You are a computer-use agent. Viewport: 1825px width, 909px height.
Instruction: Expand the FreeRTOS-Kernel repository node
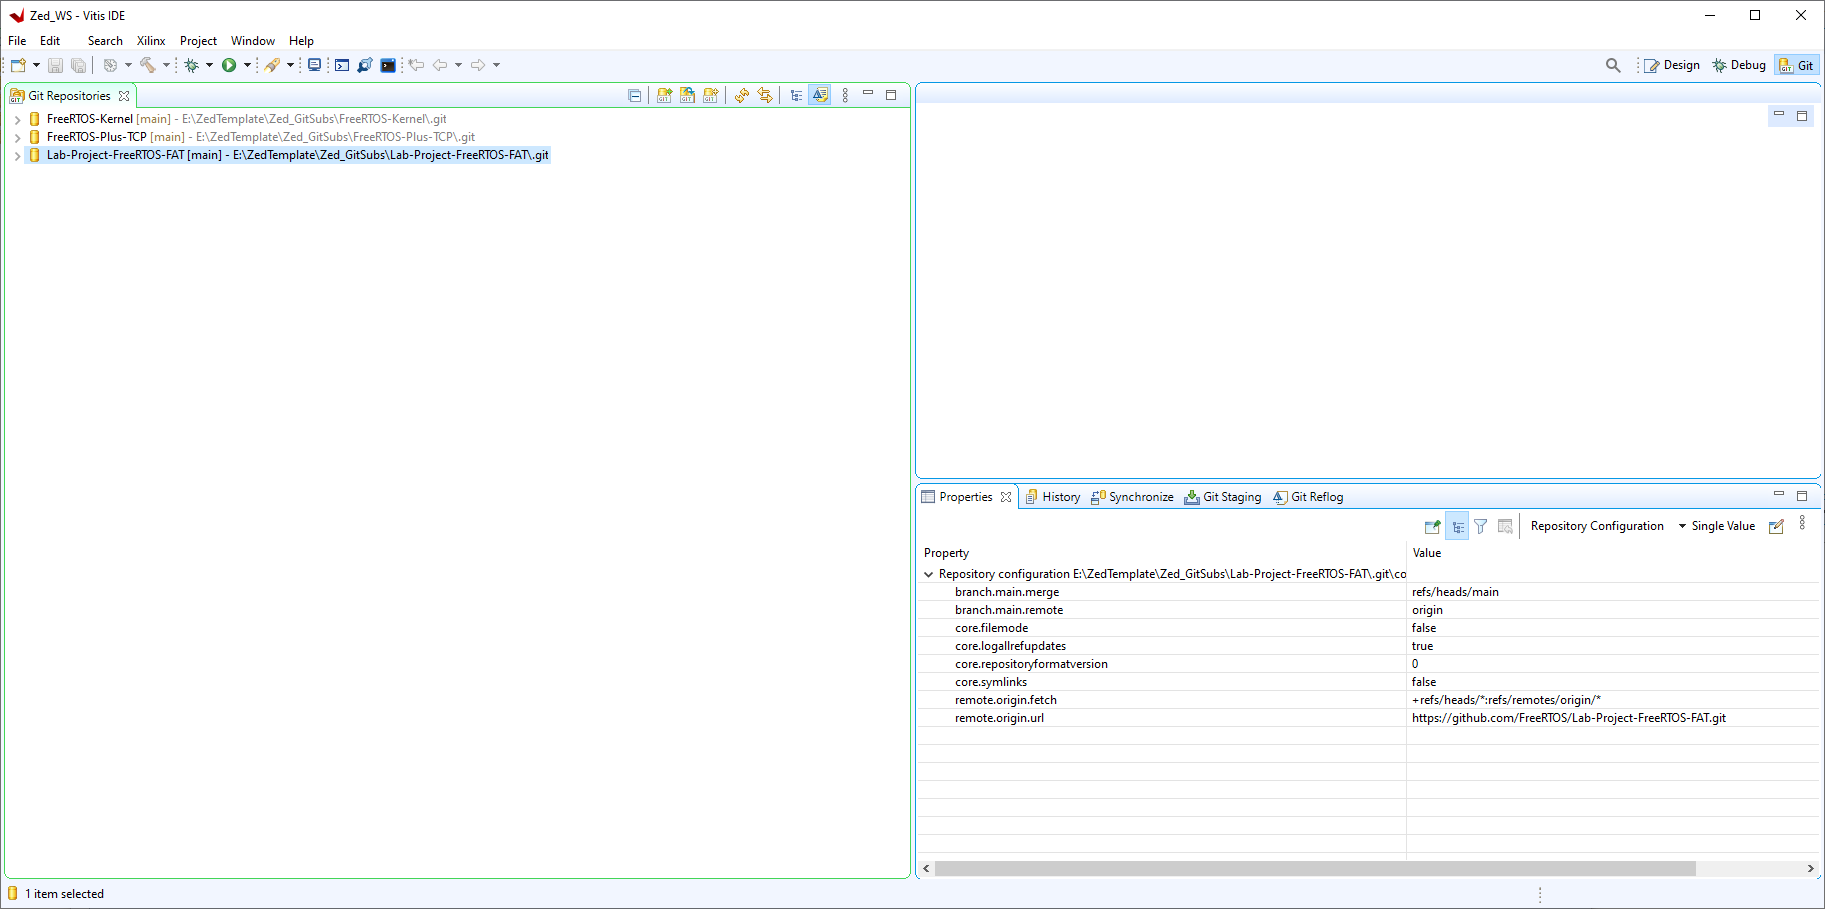click(x=17, y=119)
